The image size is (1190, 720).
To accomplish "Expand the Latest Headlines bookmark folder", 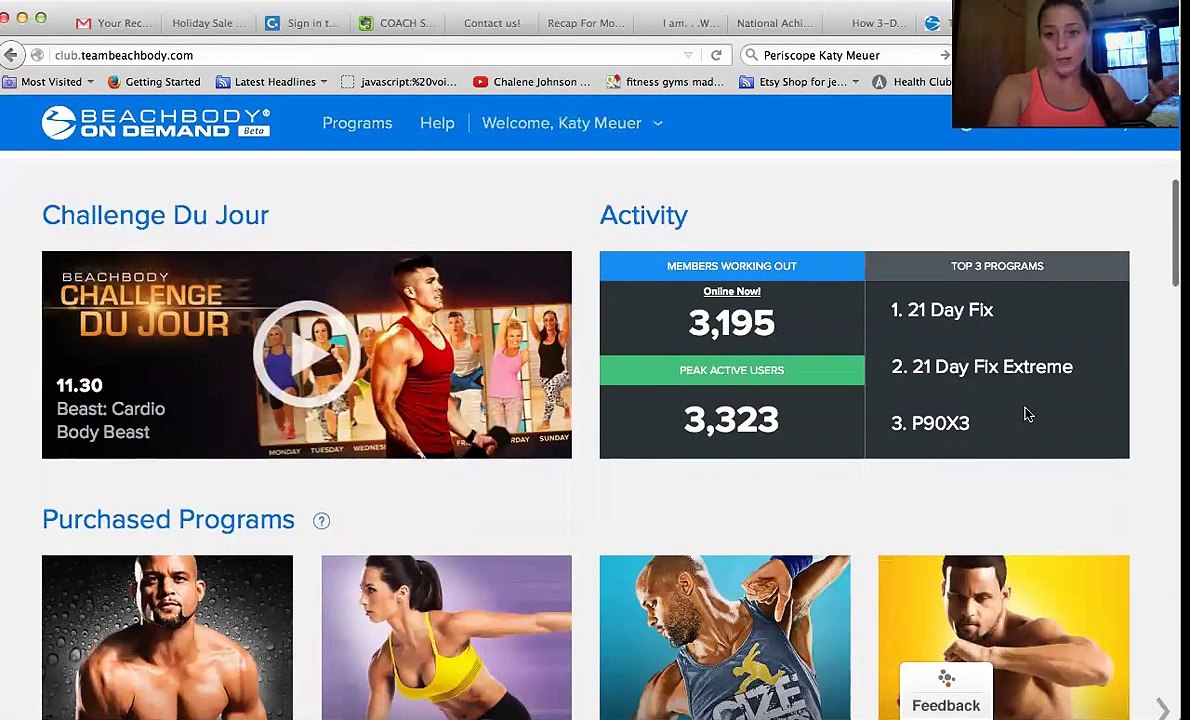I will [272, 82].
